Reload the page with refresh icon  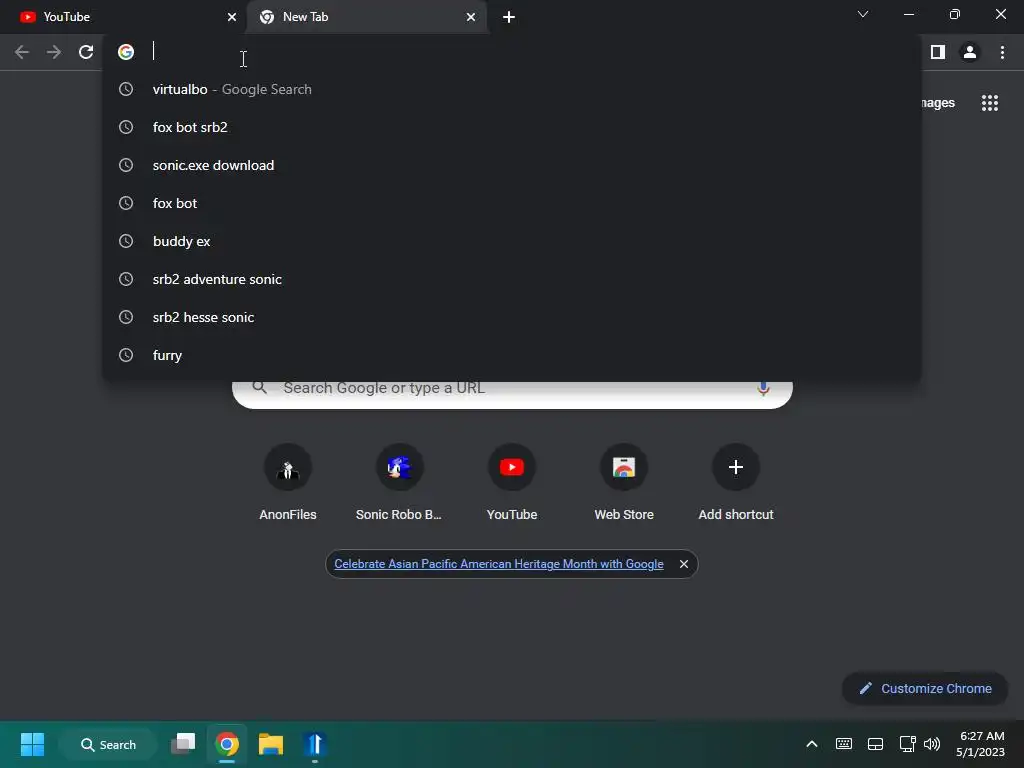86,52
